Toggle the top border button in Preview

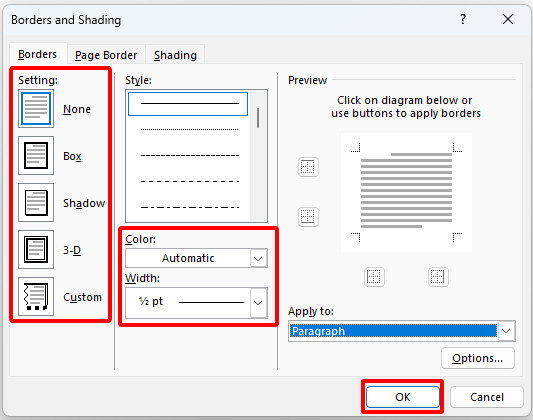click(x=308, y=167)
